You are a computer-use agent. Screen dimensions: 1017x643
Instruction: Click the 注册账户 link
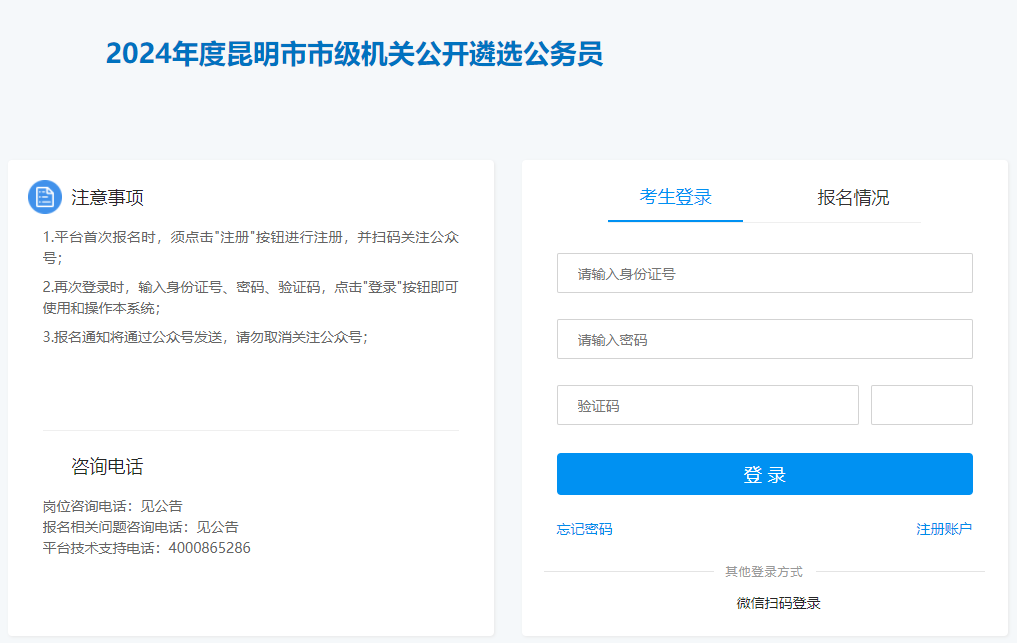click(944, 529)
